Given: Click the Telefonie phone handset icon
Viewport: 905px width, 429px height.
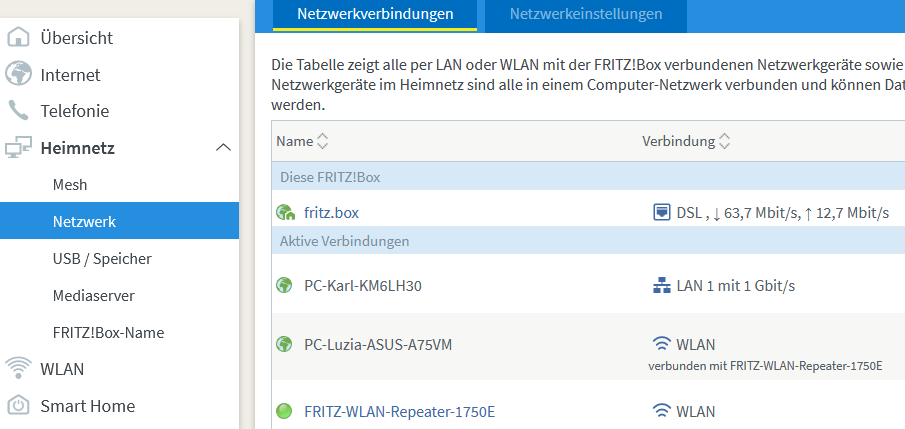Looking at the screenshot, I should pyautogui.click(x=18, y=111).
